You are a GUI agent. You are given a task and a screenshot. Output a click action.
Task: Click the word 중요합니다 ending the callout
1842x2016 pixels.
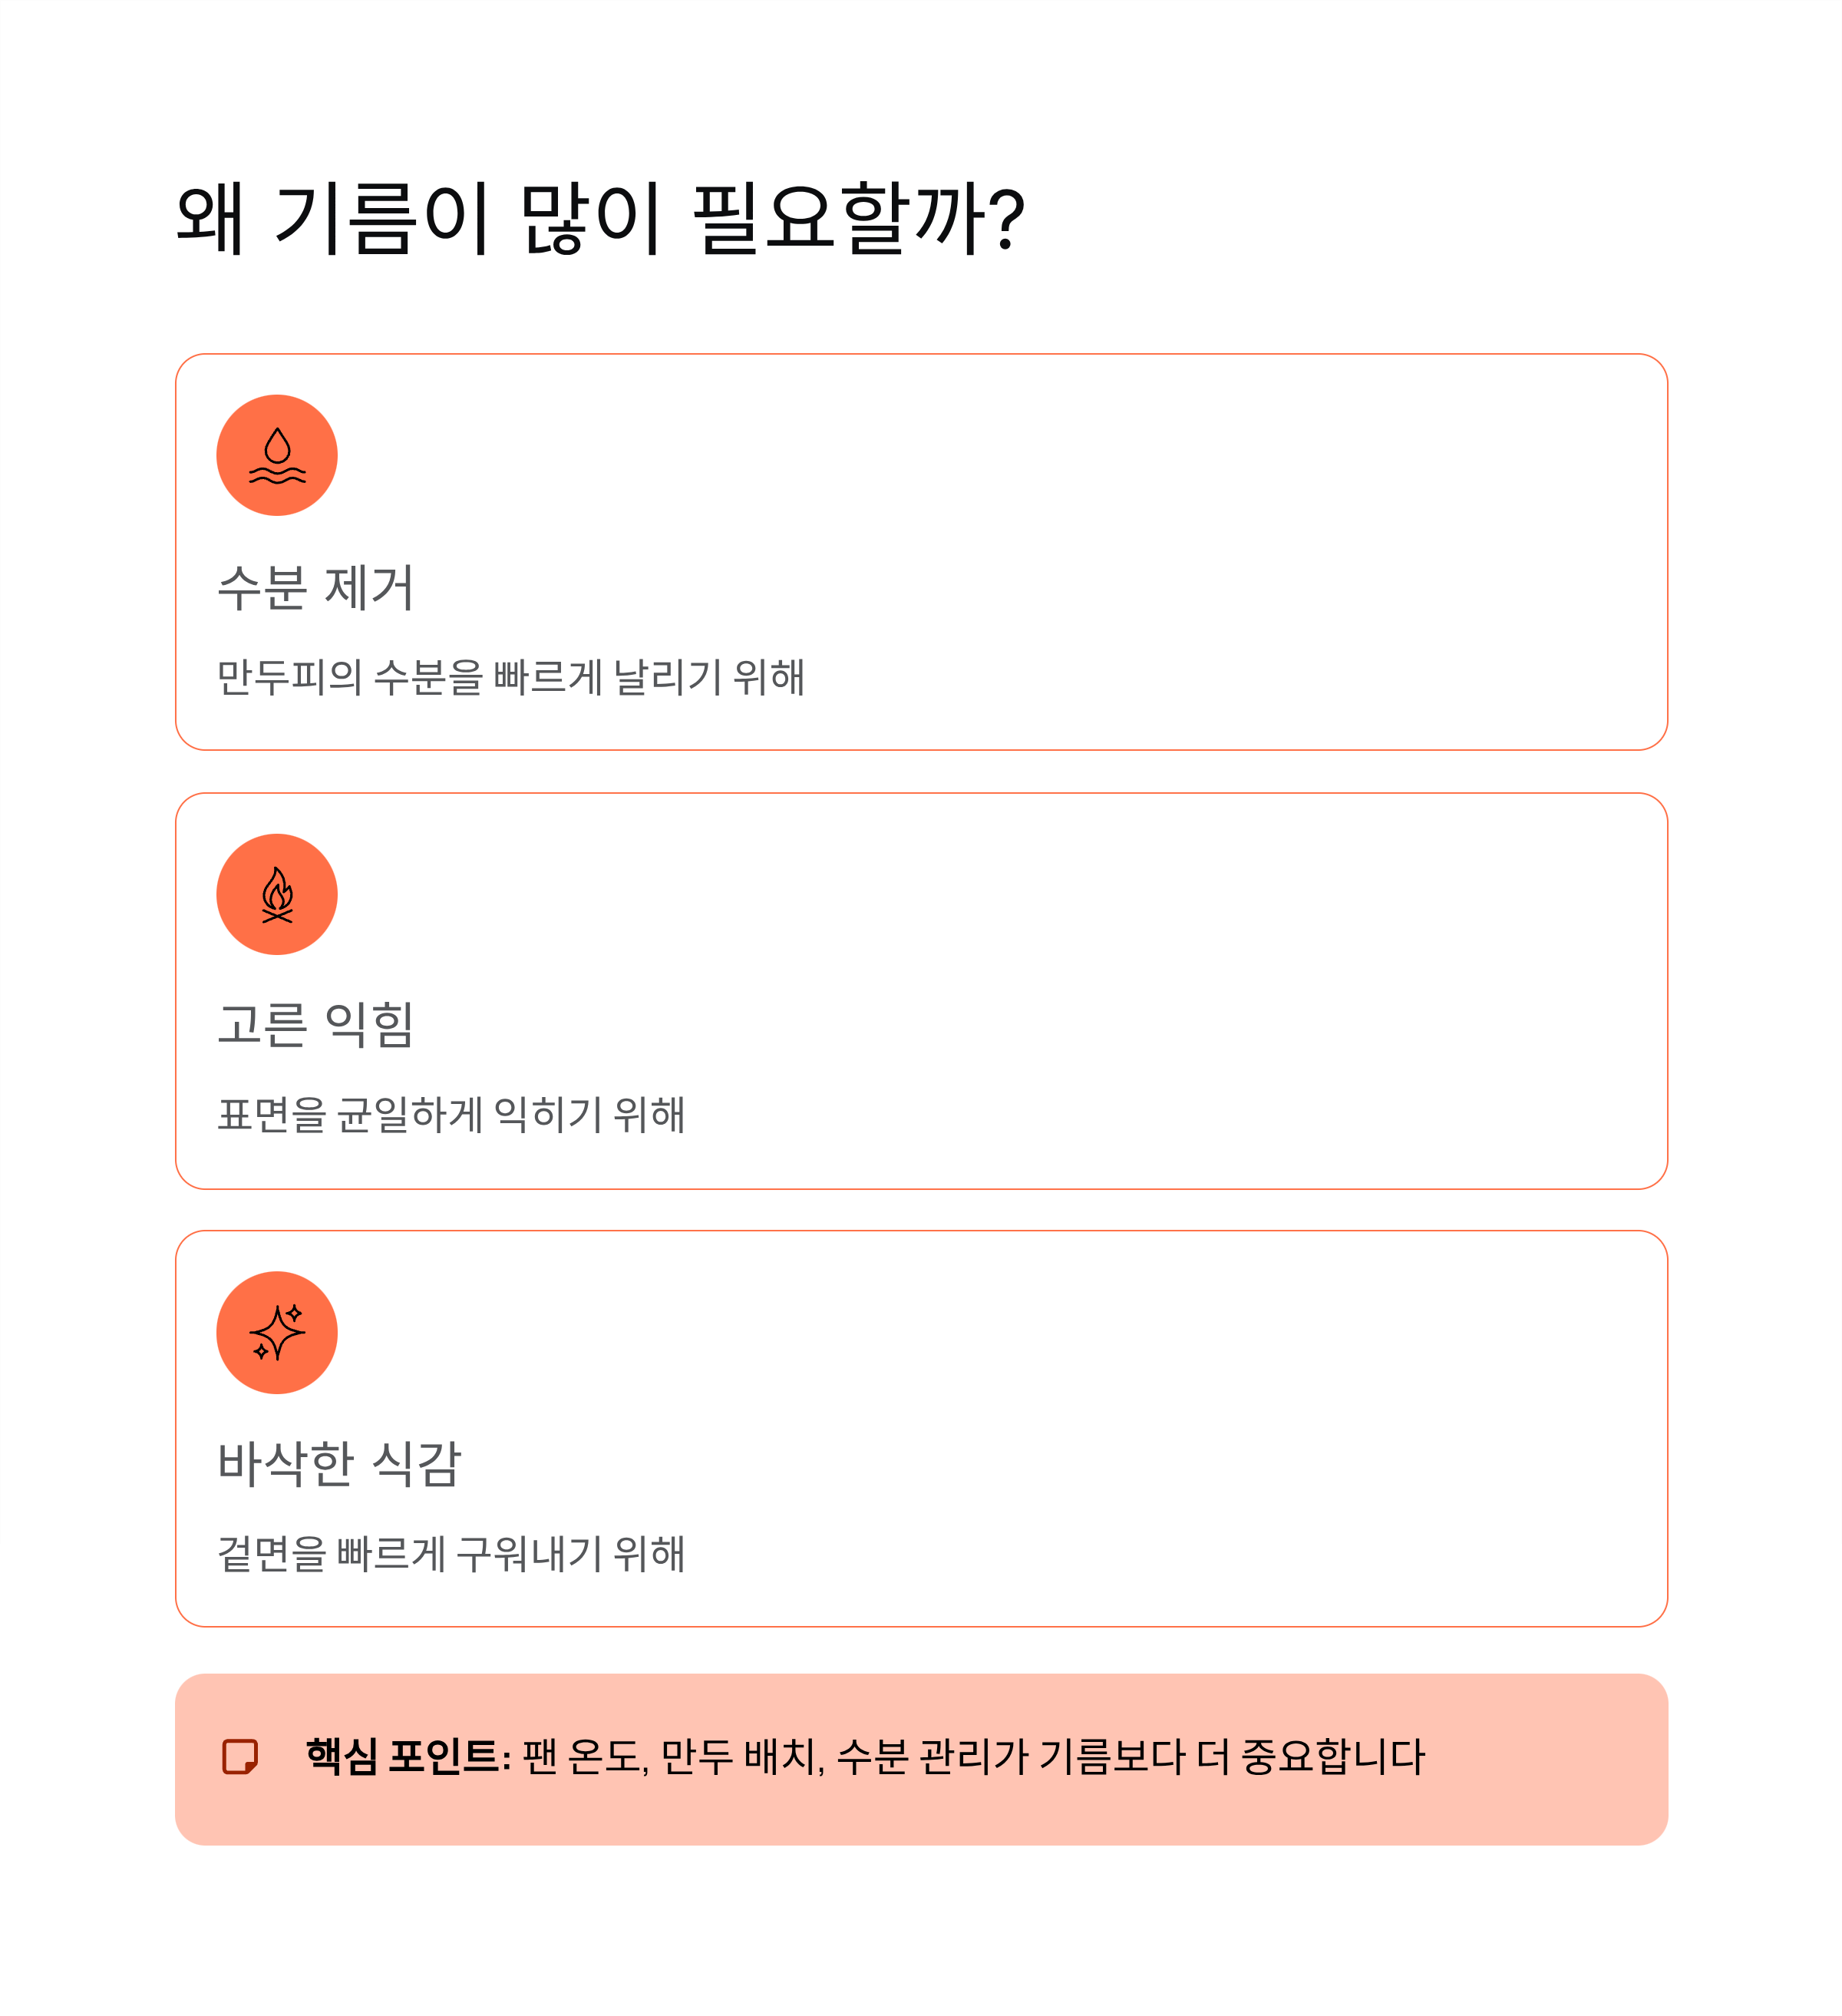tap(1333, 1757)
